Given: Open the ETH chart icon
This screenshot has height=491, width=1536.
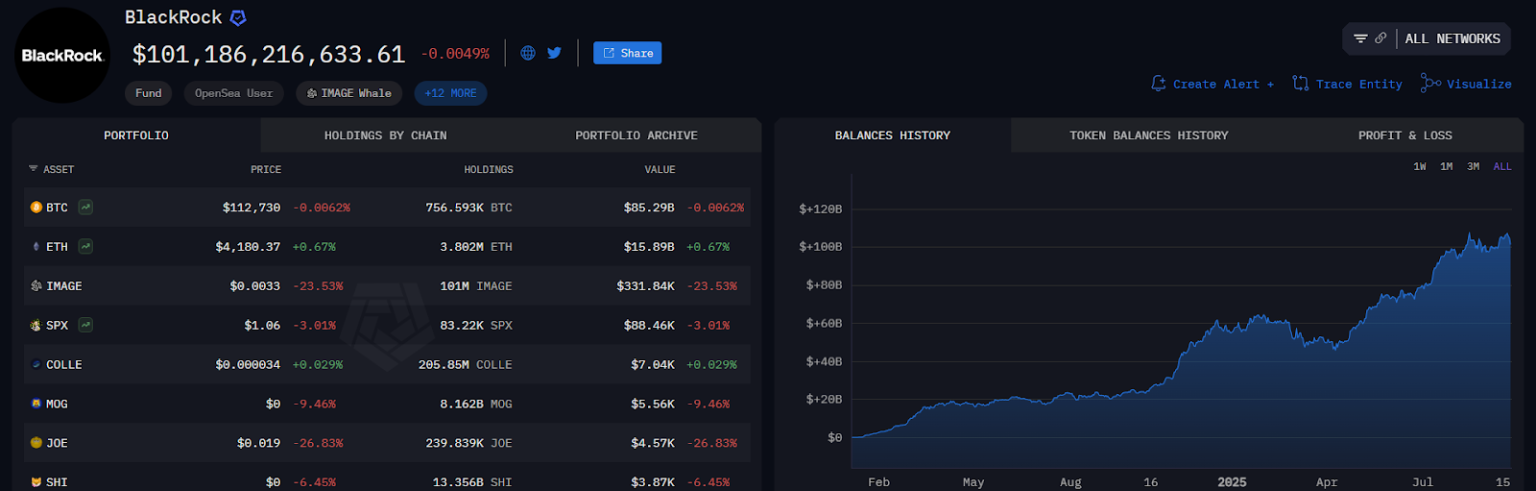Looking at the screenshot, I should (x=86, y=246).
